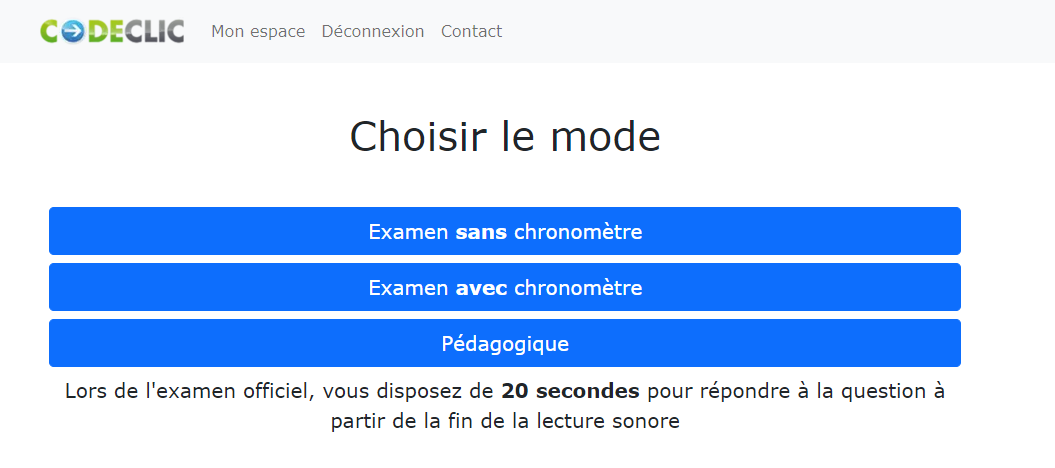Click the bold "20 secondes" text
Viewport: 1055px width, 468px height.
click(570, 391)
